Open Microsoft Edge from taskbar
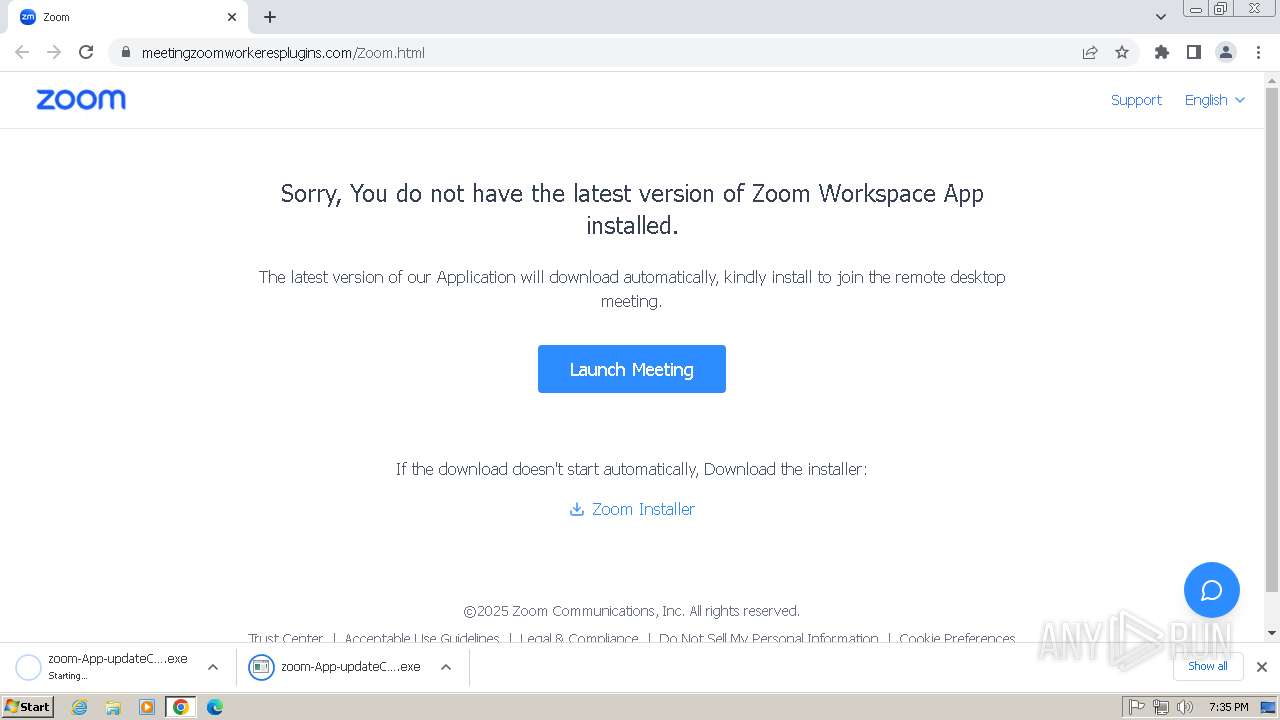This screenshot has width=1280, height=720. (x=215, y=707)
